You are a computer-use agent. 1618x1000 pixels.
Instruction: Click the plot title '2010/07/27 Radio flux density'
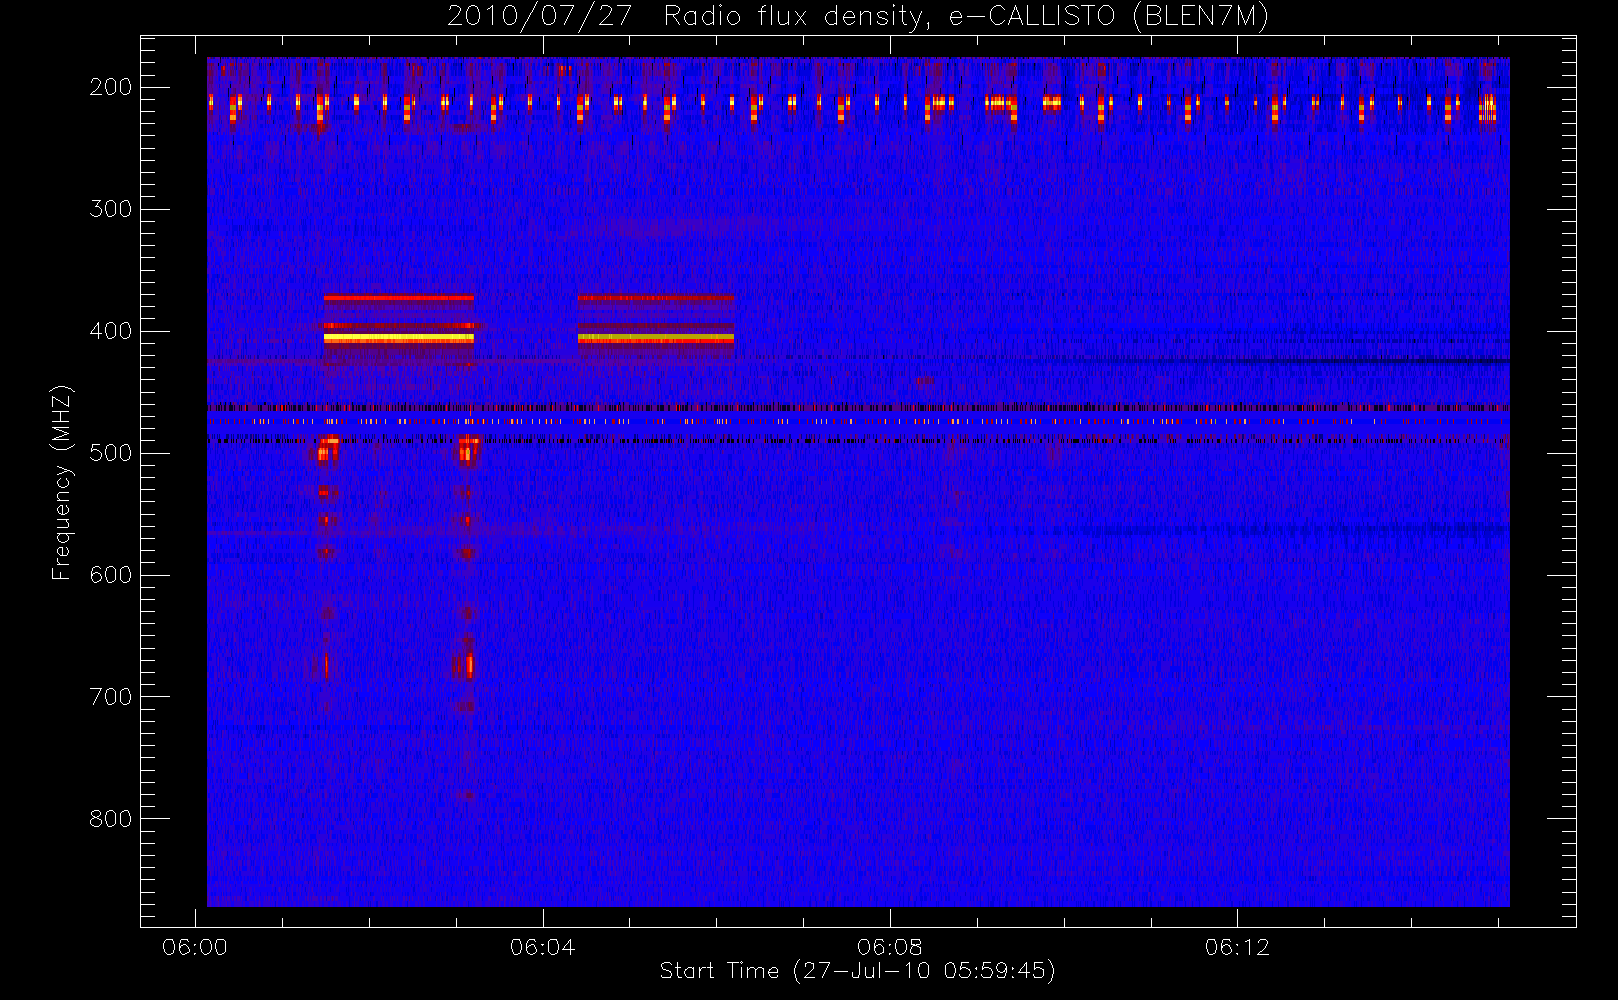point(858,17)
